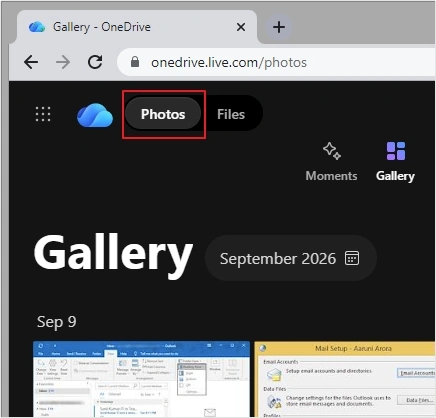Switch to the Photos tab
Viewport: 436px width, 418px height.
[x=163, y=114]
